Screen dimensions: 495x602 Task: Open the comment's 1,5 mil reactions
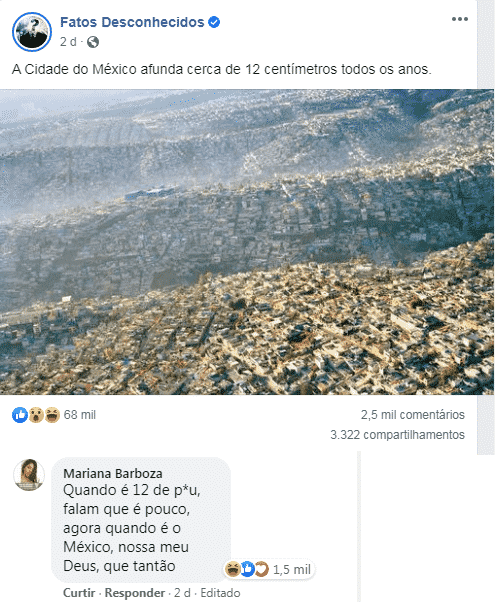pyautogui.click(x=270, y=569)
